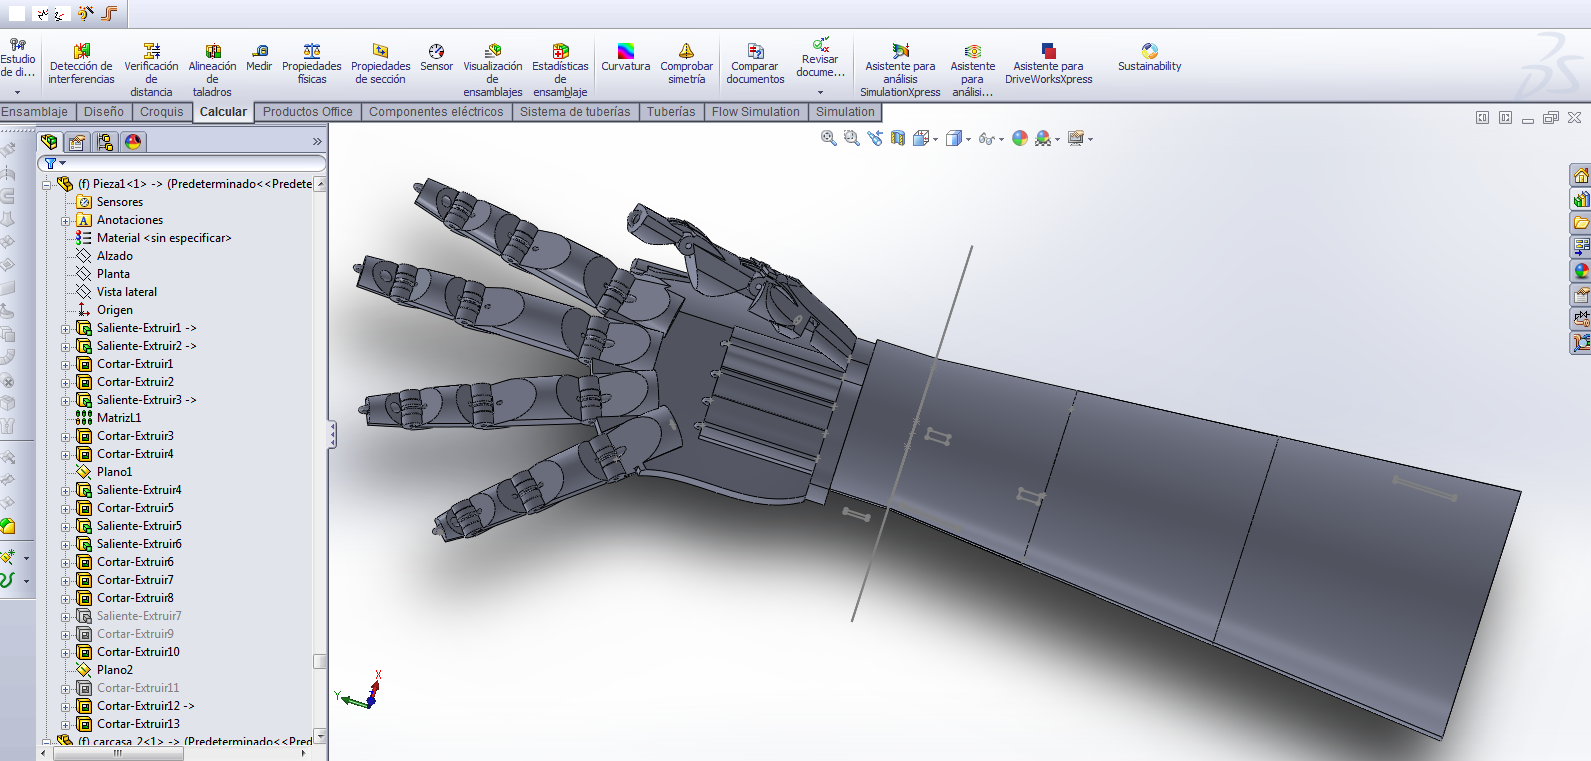The height and width of the screenshot is (761, 1591).
Task: Run Comprobar simetría check
Action: pyautogui.click(x=686, y=64)
